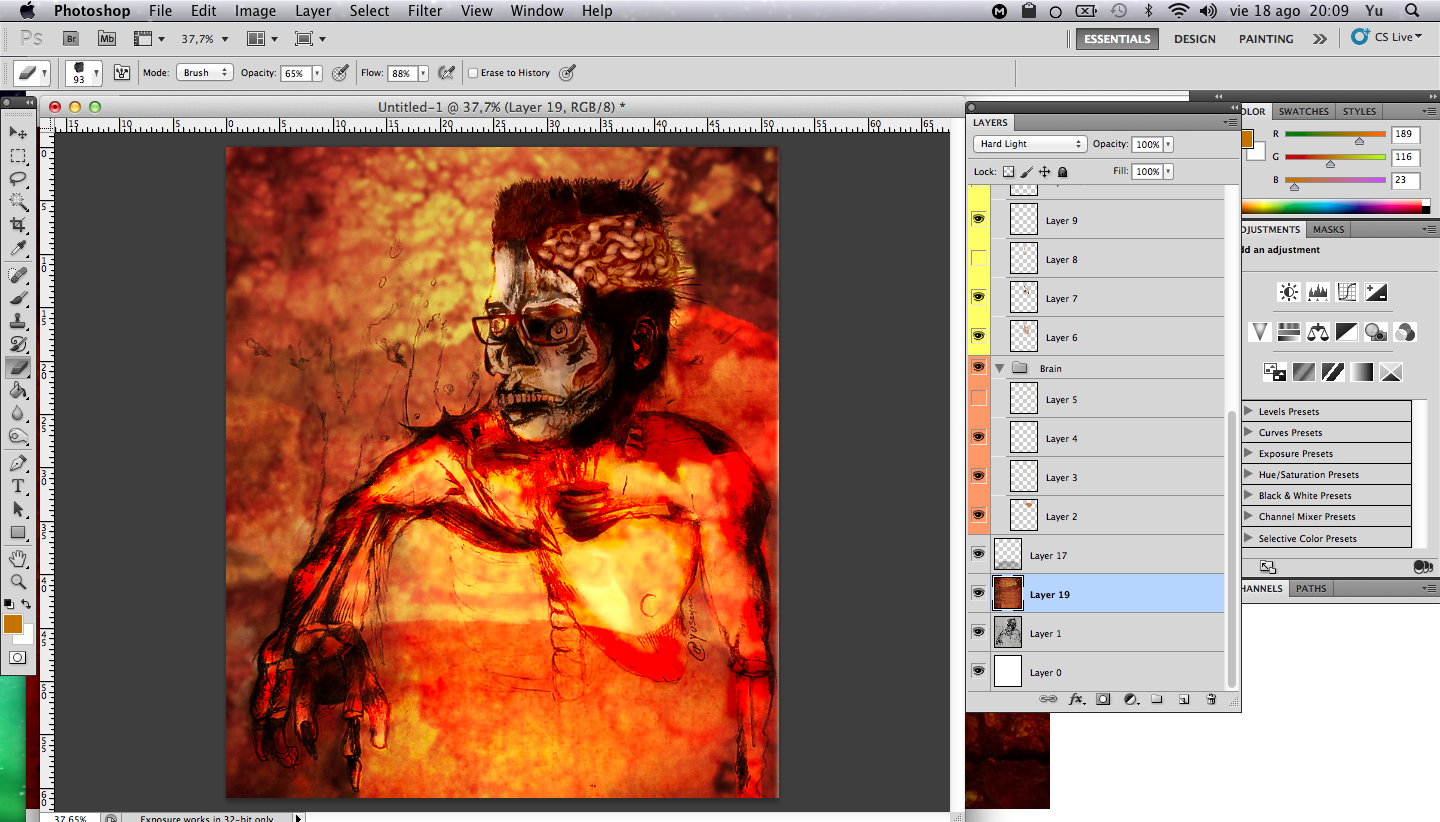The height and width of the screenshot is (822, 1440).
Task: Enable the Erase to History checkbox
Action: [x=473, y=73]
